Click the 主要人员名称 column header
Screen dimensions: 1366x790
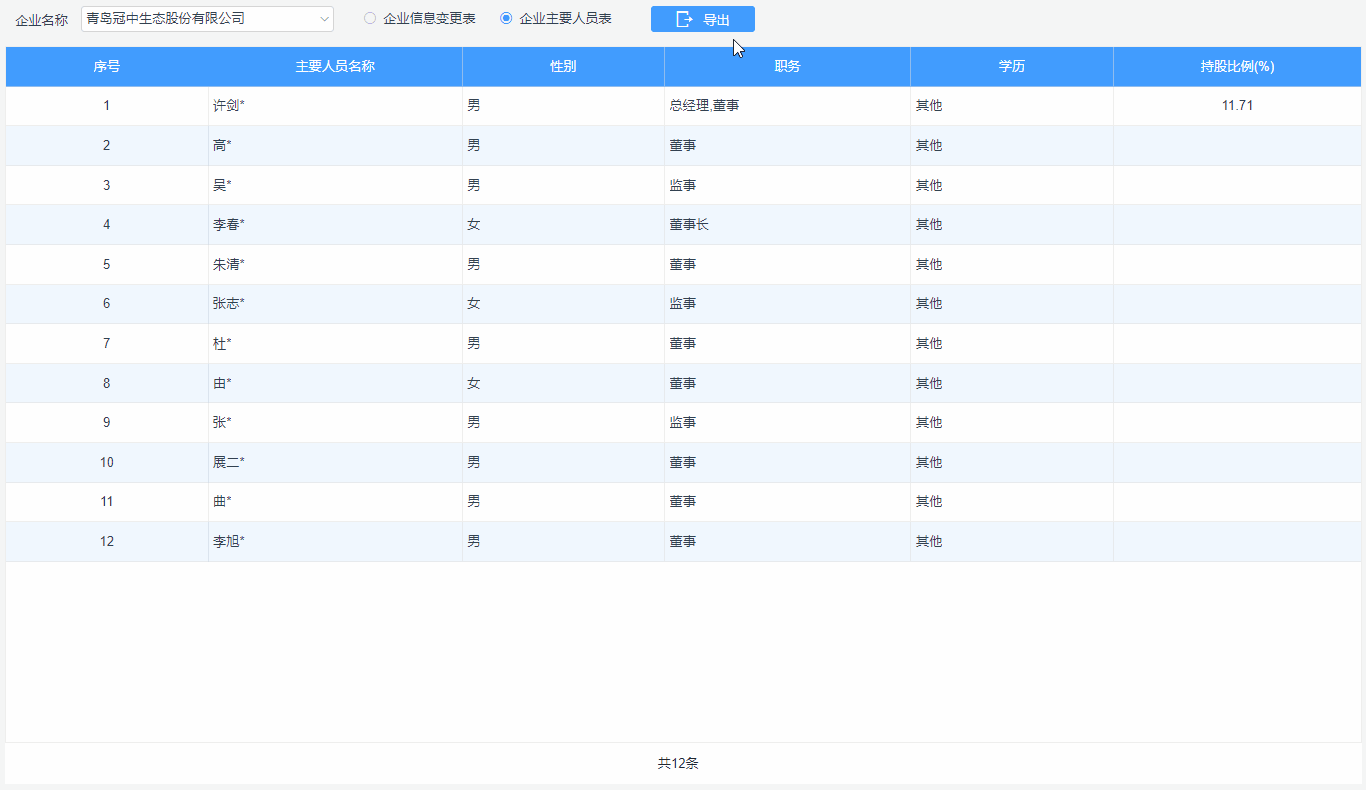pos(335,67)
